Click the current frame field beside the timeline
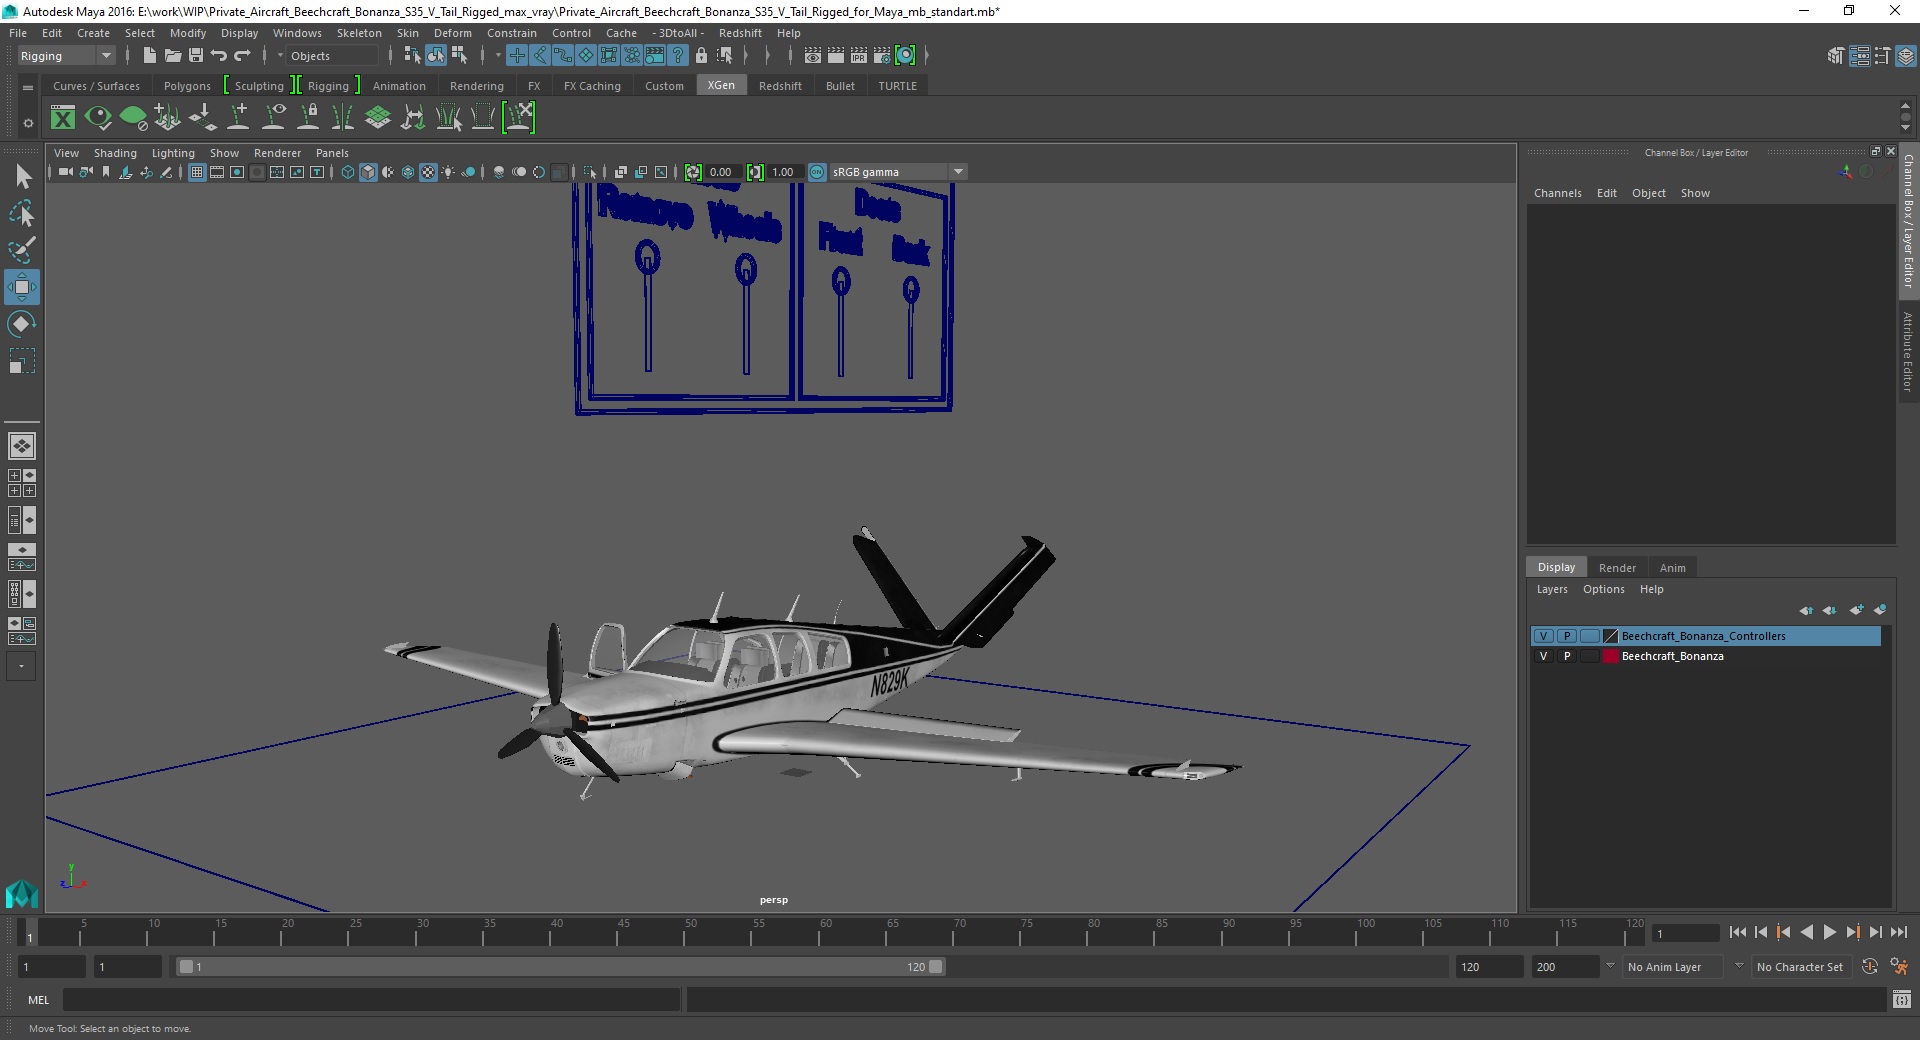 1686,933
